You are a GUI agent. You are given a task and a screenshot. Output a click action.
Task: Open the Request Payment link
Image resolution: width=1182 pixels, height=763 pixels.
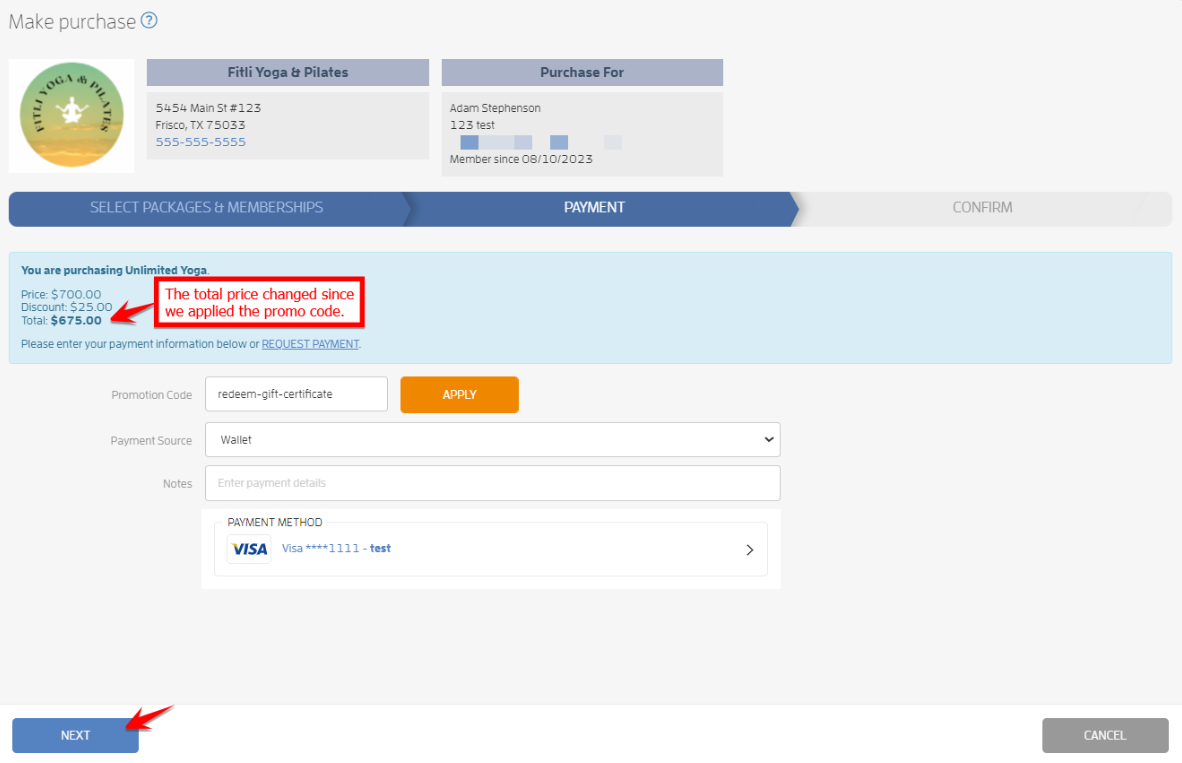(x=310, y=344)
